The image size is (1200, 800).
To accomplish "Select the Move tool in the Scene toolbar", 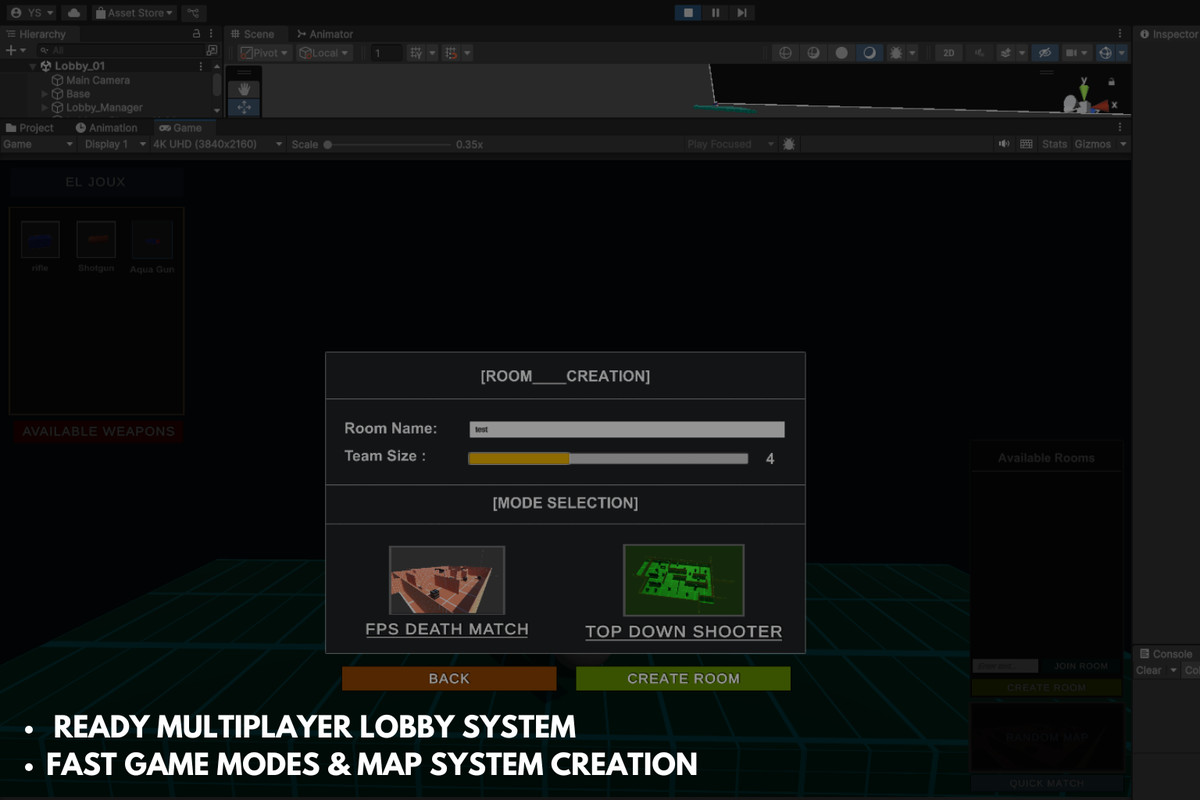I will tap(244, 107).
